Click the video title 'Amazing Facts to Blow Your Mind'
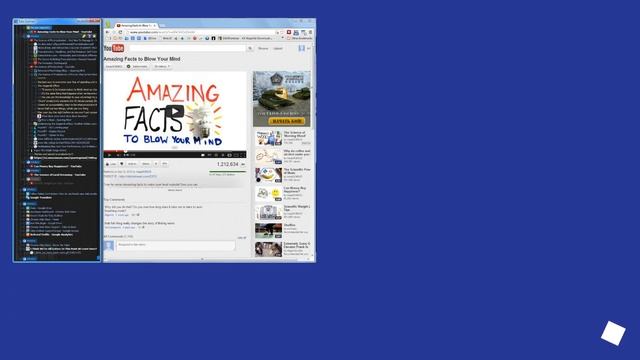 pyautogui.click(x=142, y=59)
